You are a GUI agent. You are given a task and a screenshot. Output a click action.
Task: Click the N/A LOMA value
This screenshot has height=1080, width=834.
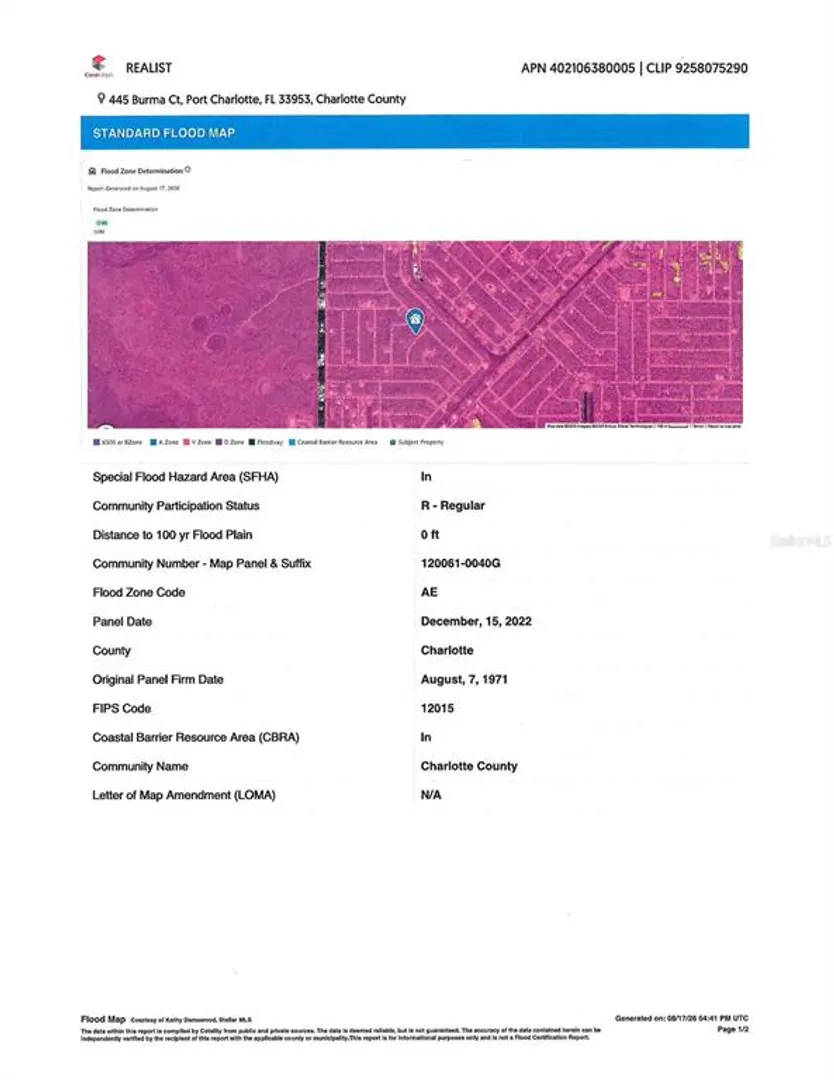[431, 795]
